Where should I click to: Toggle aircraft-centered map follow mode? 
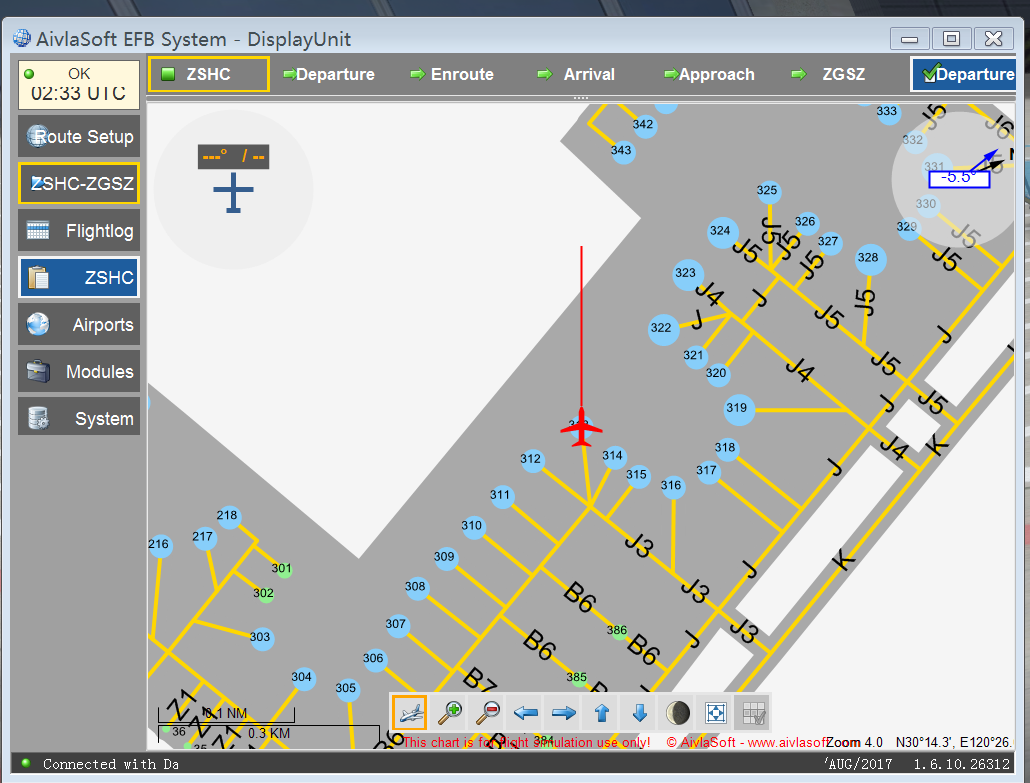click(x=409, y=713)
